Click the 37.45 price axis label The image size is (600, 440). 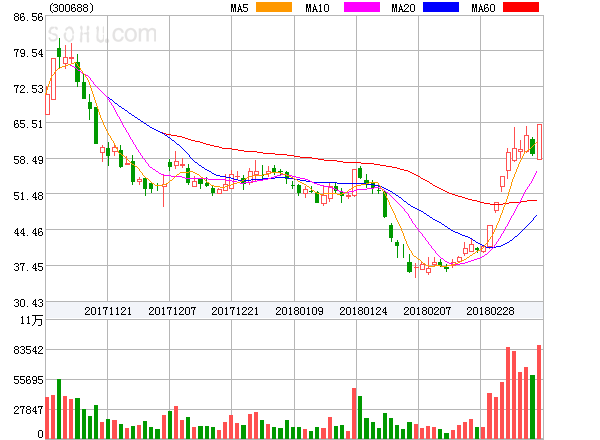(x=28, y=267)
